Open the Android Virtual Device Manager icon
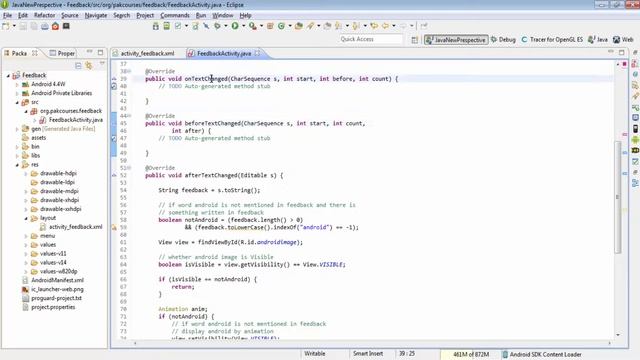 (167, 26)
